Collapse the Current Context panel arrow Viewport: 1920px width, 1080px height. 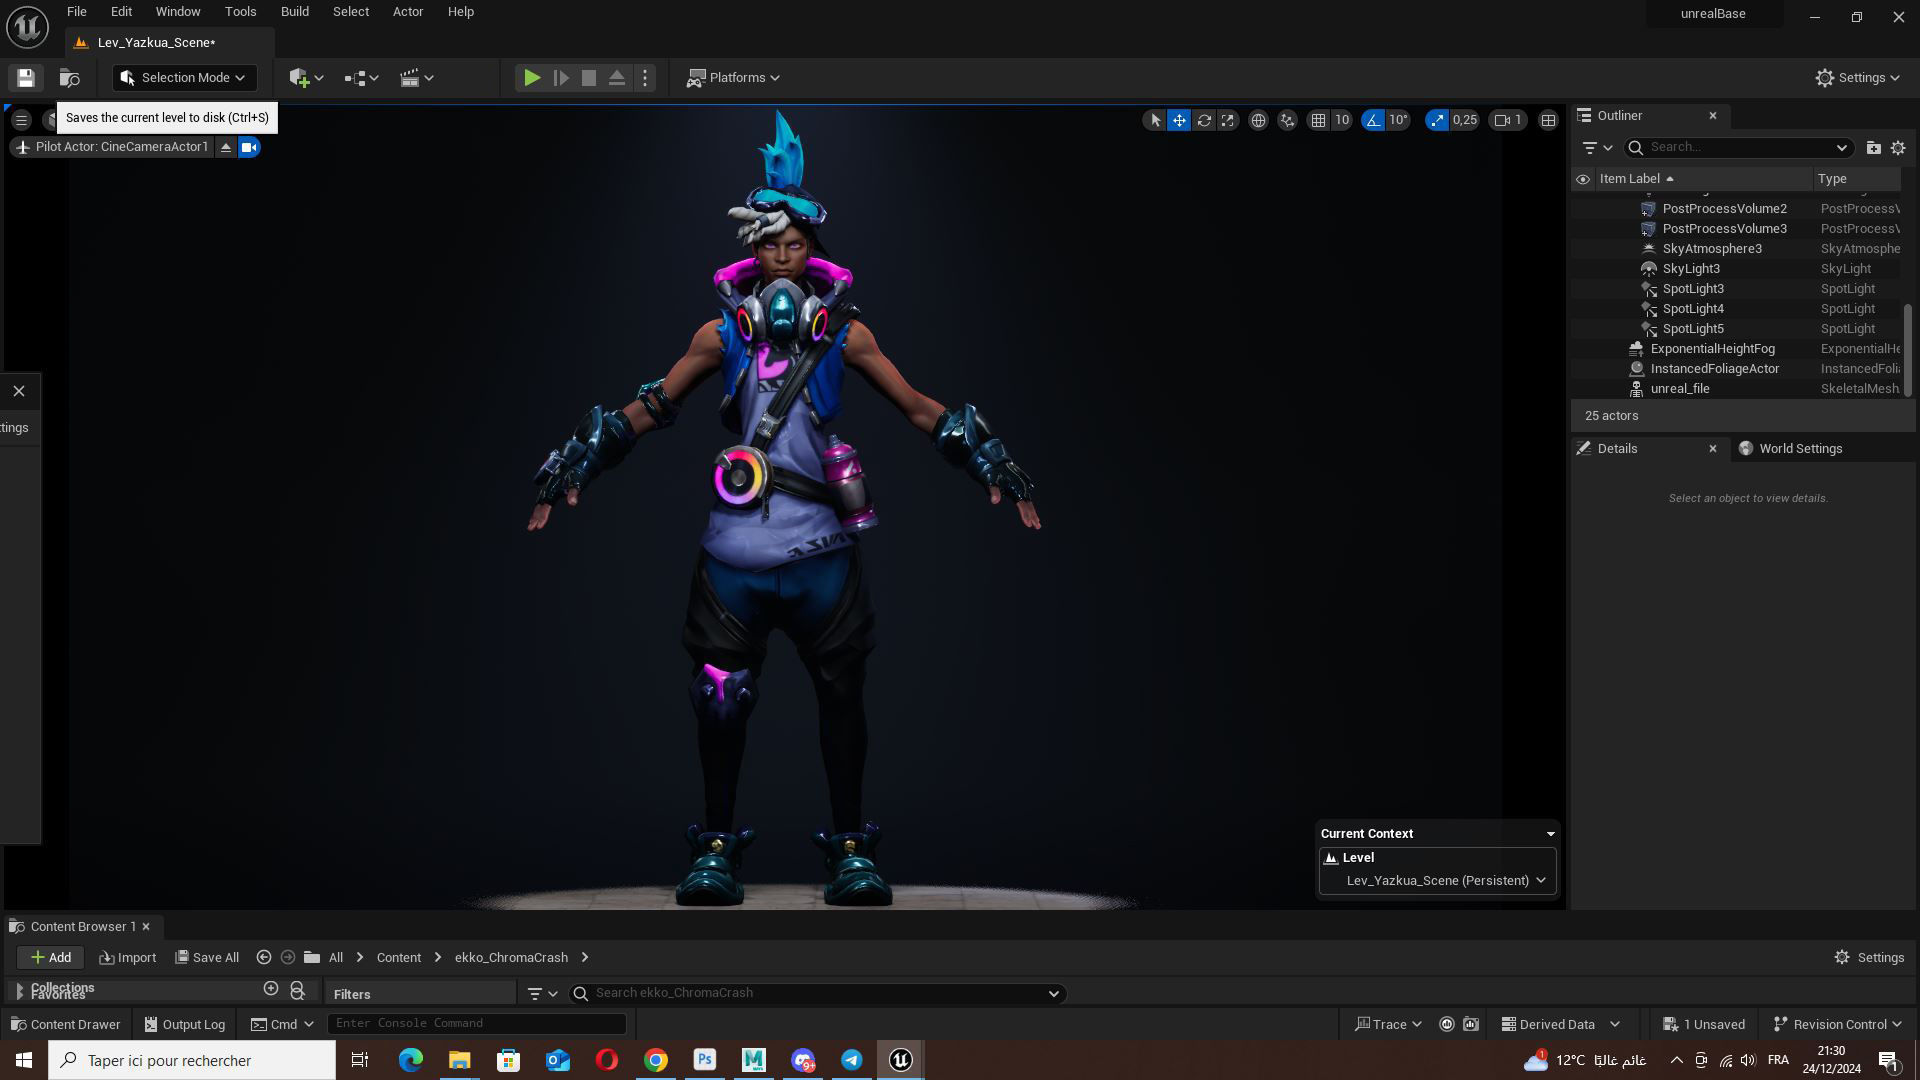coord(1550,834)
